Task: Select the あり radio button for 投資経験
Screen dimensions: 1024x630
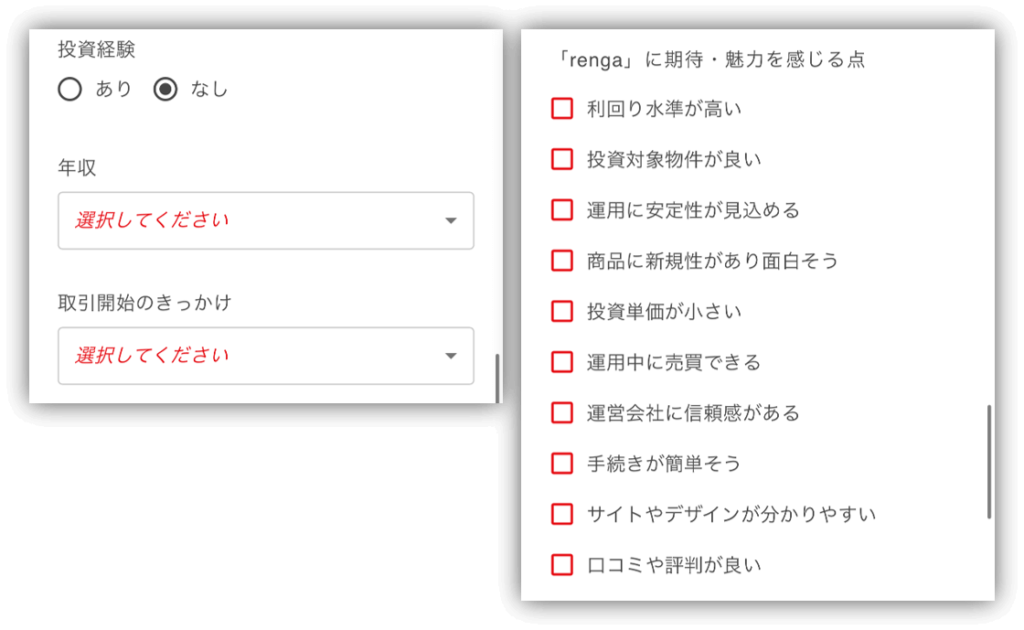Action: tap(69, 90)
